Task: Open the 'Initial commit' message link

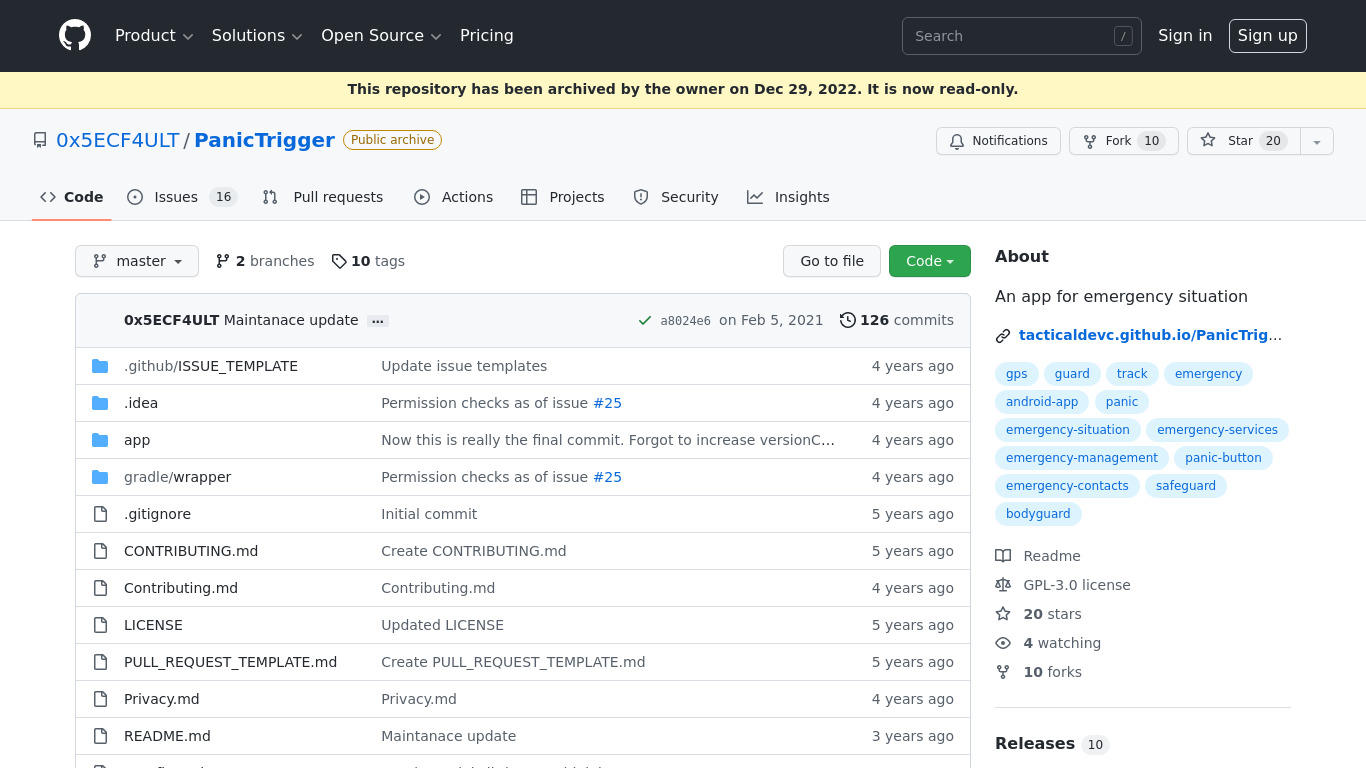Action: 429,514
